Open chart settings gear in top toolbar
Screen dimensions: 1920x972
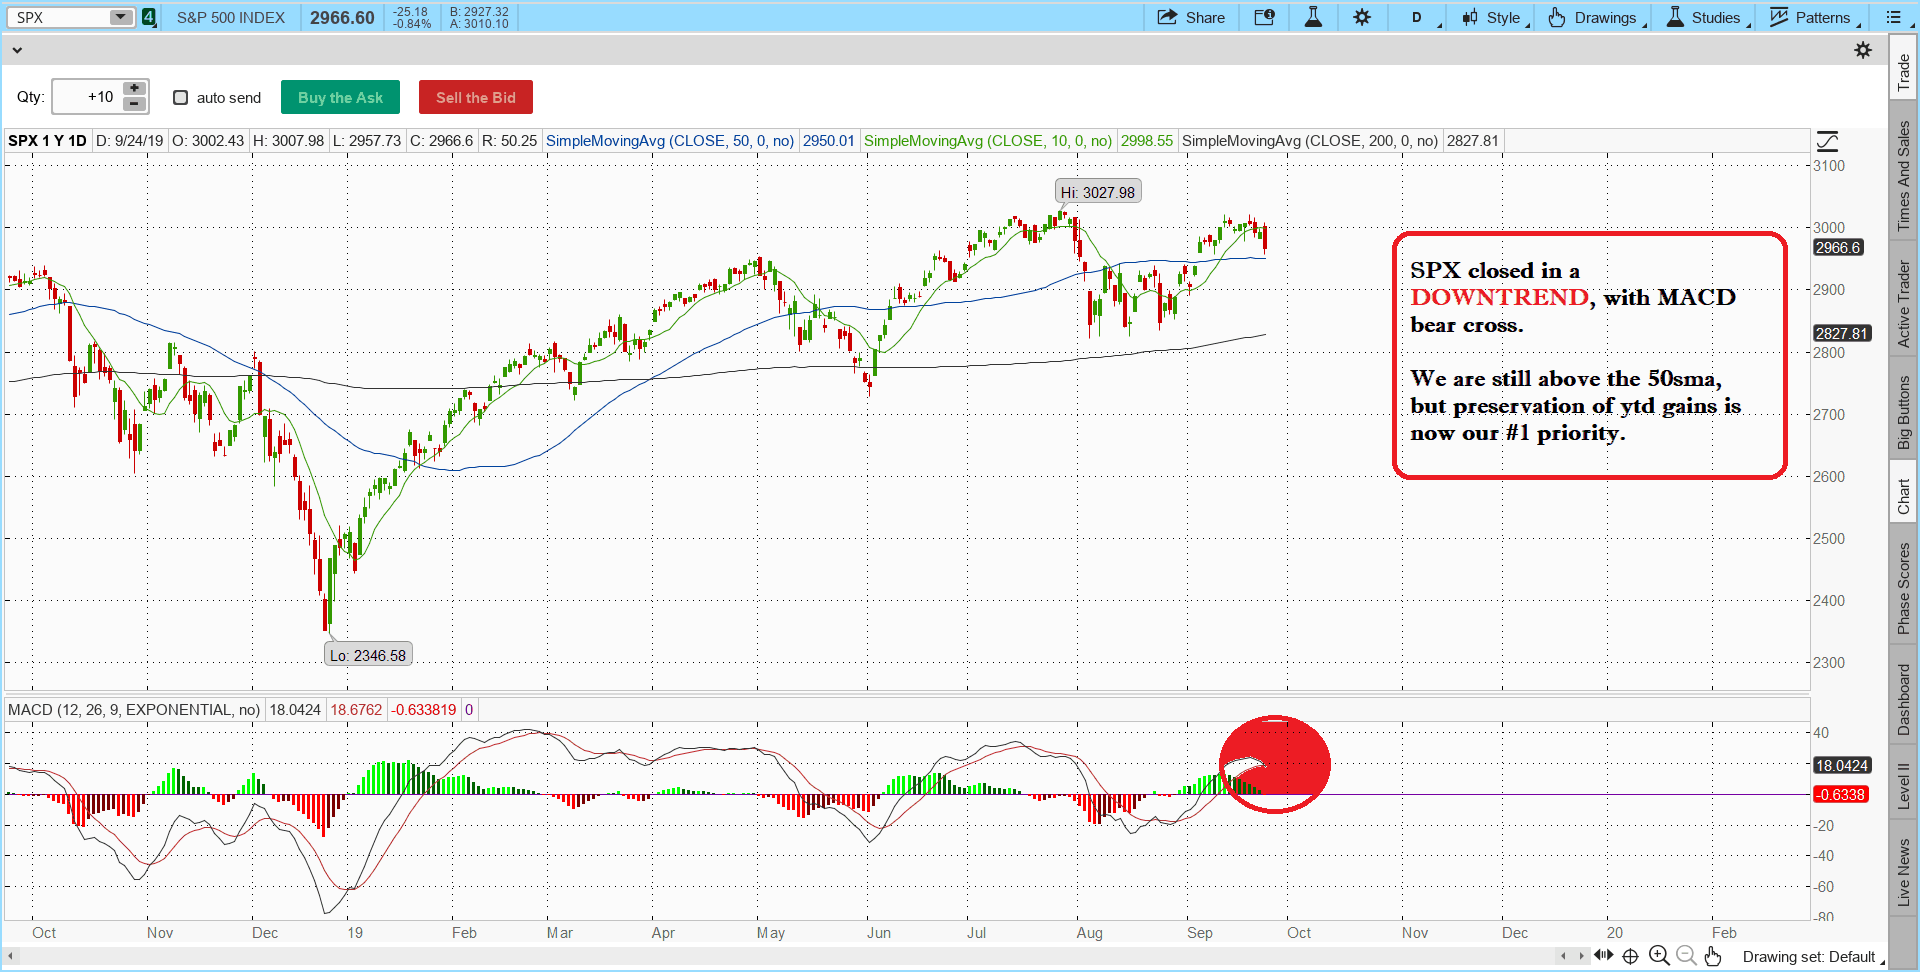tap(1362, 17)
